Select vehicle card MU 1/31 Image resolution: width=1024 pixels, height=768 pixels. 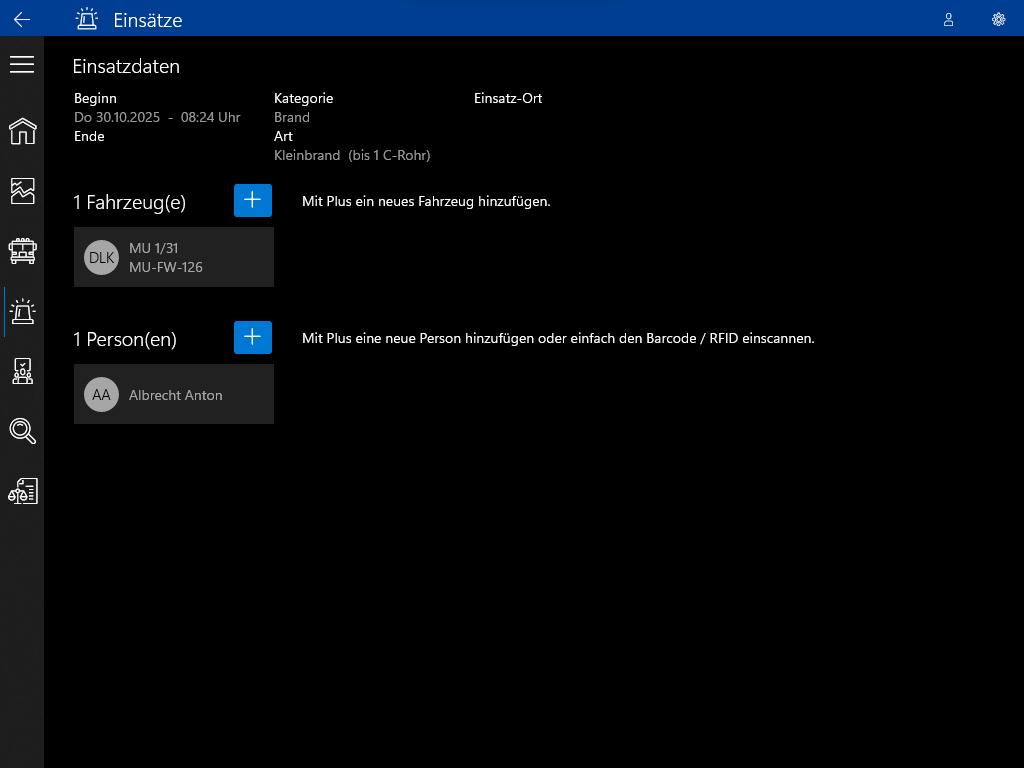point(174,257)
